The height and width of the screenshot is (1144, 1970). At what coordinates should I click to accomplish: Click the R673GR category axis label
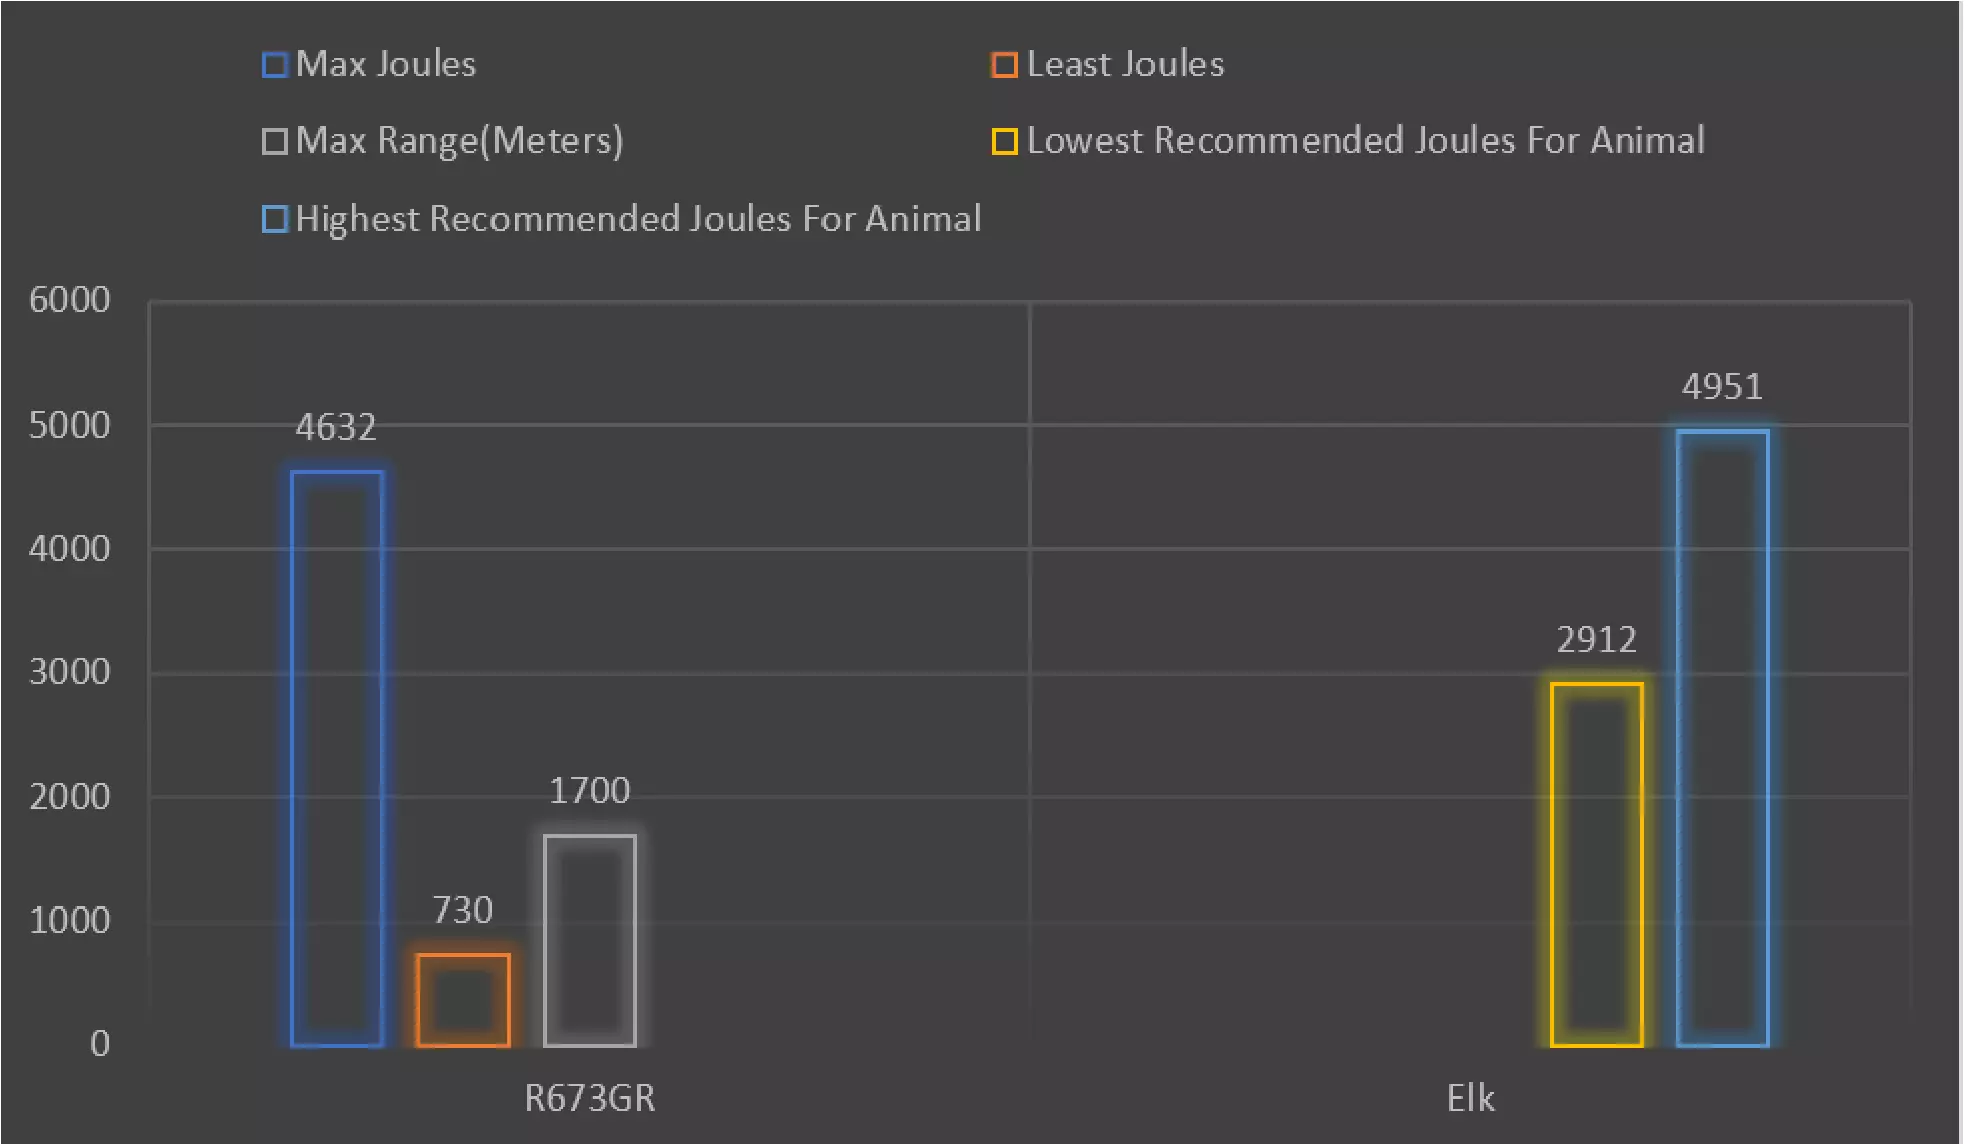point(590,1098)
